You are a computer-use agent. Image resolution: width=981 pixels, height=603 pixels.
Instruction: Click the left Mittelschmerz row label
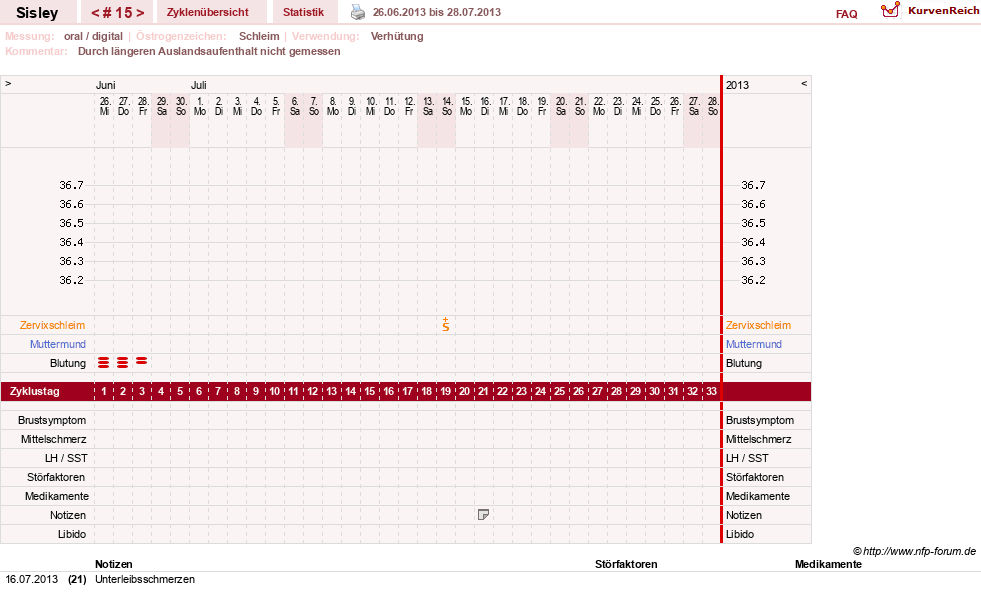(x=53, y=439)
